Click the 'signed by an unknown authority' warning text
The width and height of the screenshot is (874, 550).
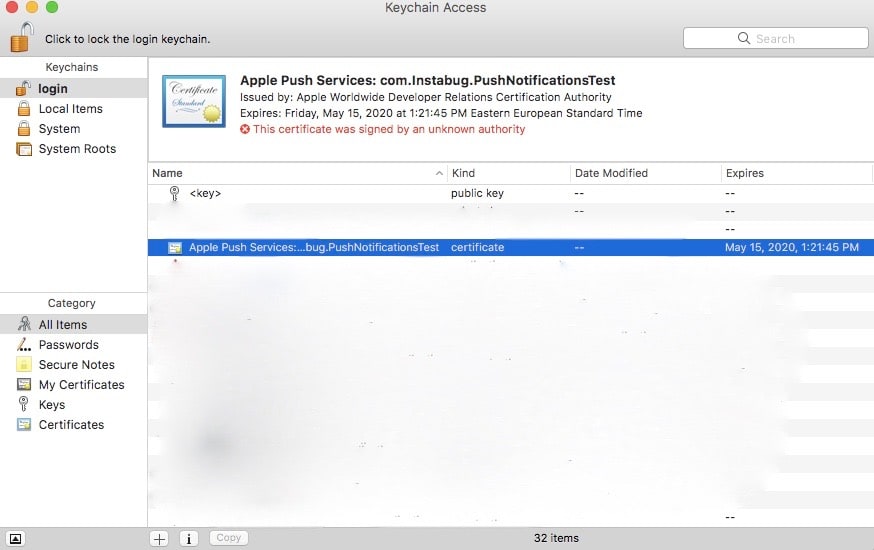pyautogui.click(x=389, y=129)
